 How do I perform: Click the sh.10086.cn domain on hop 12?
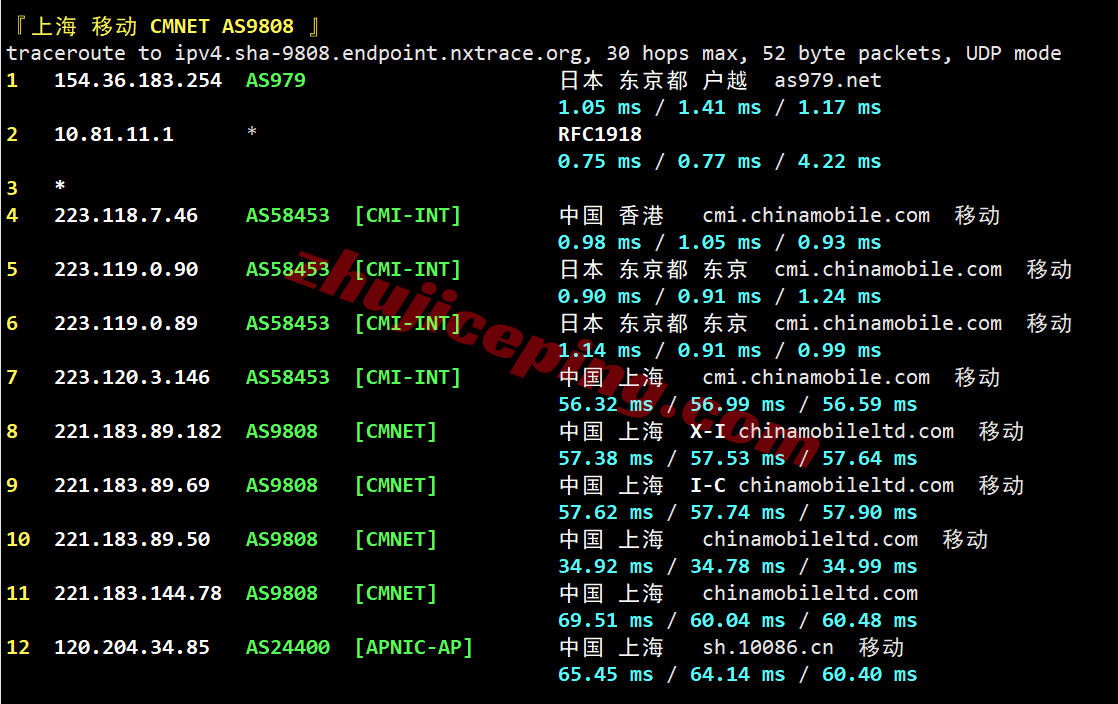[x=768, y=647]
